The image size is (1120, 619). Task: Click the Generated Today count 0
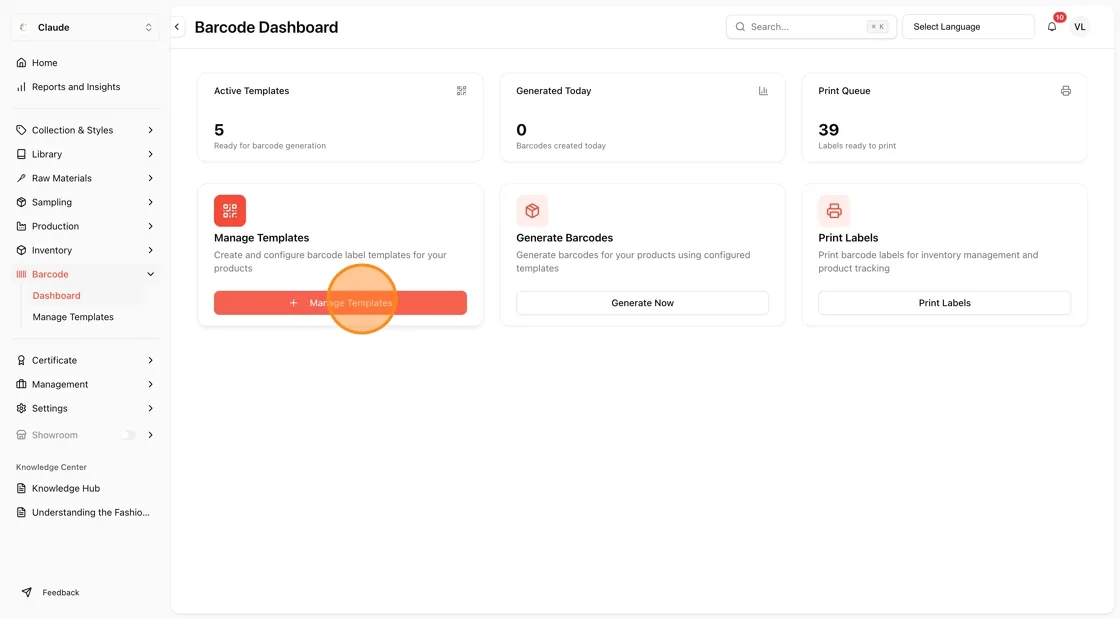[521, 130]
